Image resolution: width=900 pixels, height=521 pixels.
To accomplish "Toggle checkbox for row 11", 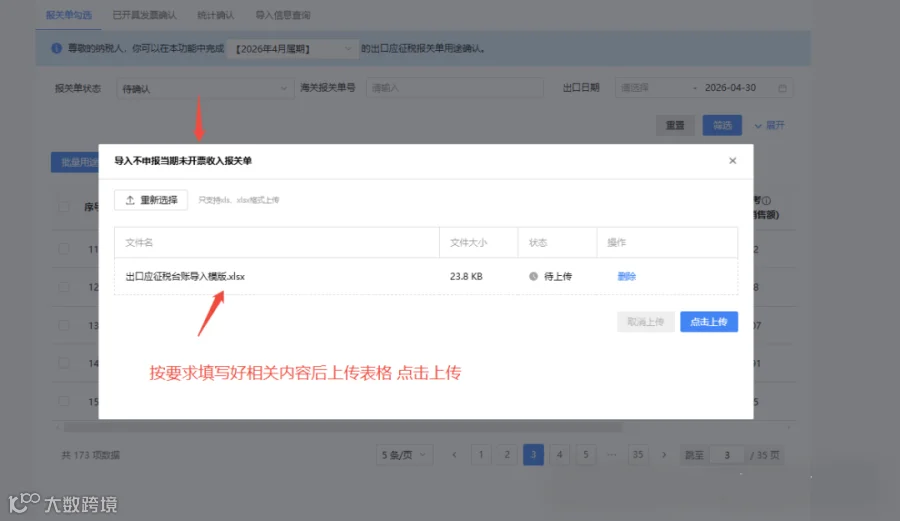I will click(x=64, y=248).
